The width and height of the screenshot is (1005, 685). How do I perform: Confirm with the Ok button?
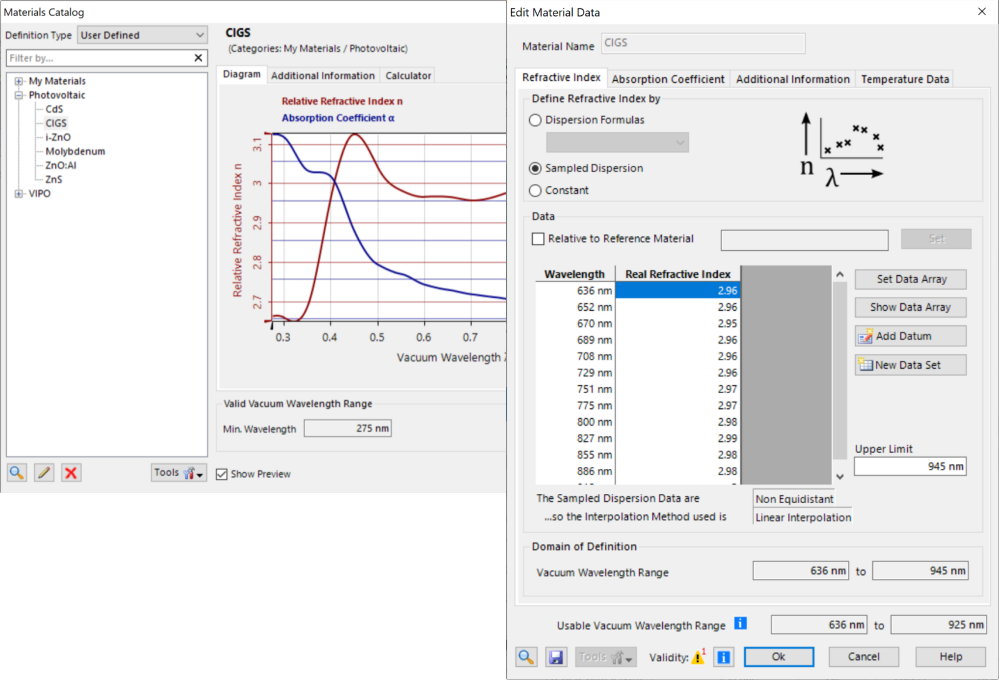779,657
